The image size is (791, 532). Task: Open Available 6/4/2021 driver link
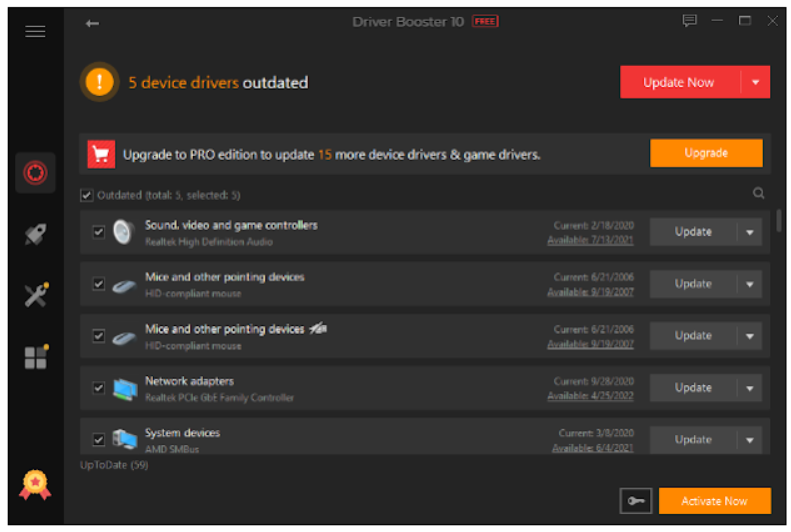point(593,448)
